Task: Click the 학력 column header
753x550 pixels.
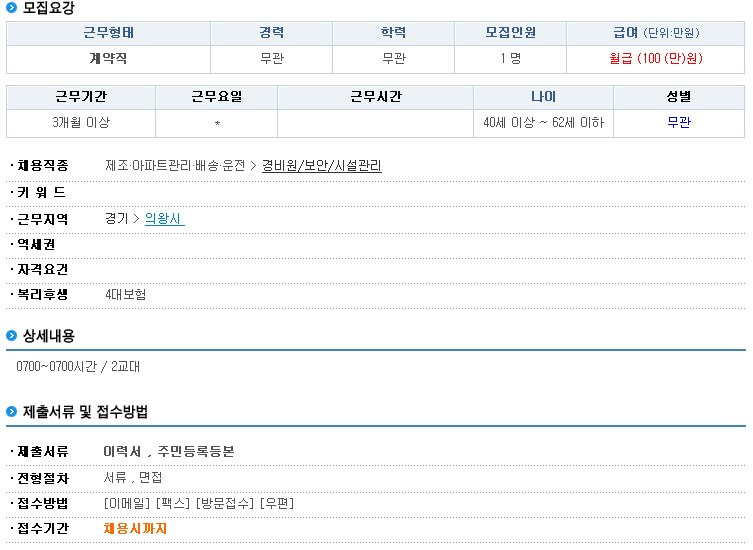Action: (393, 33)
